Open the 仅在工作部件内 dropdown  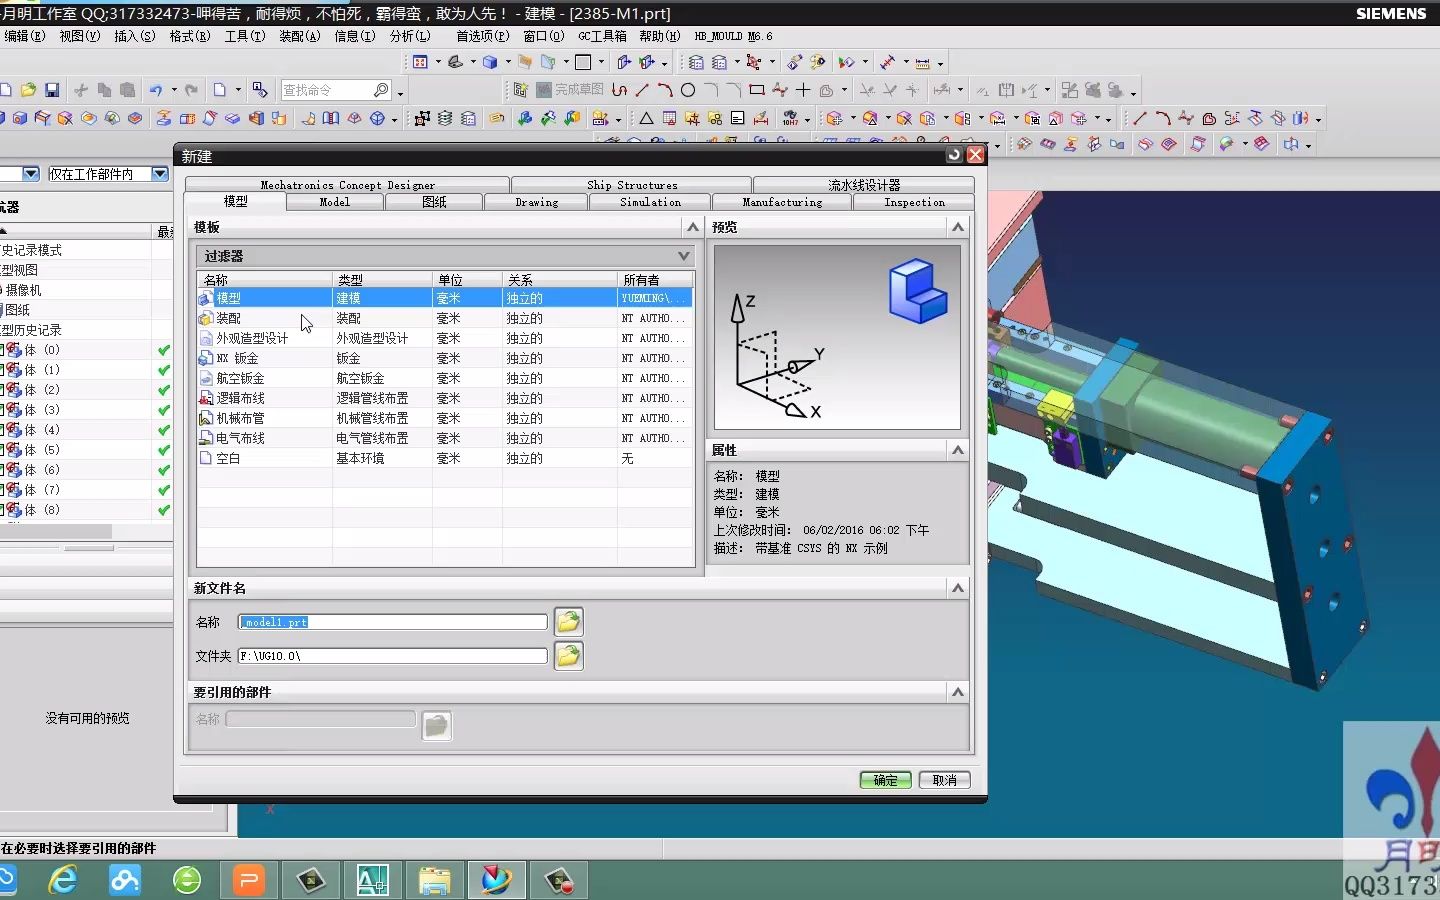coord(159,174)
